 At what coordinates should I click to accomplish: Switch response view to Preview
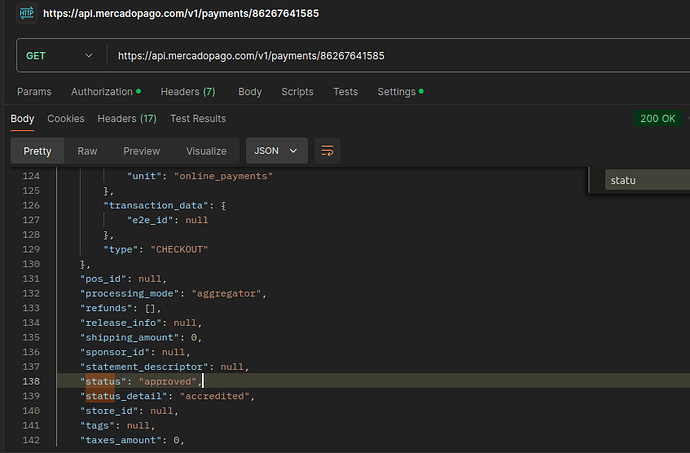point(141,151)
